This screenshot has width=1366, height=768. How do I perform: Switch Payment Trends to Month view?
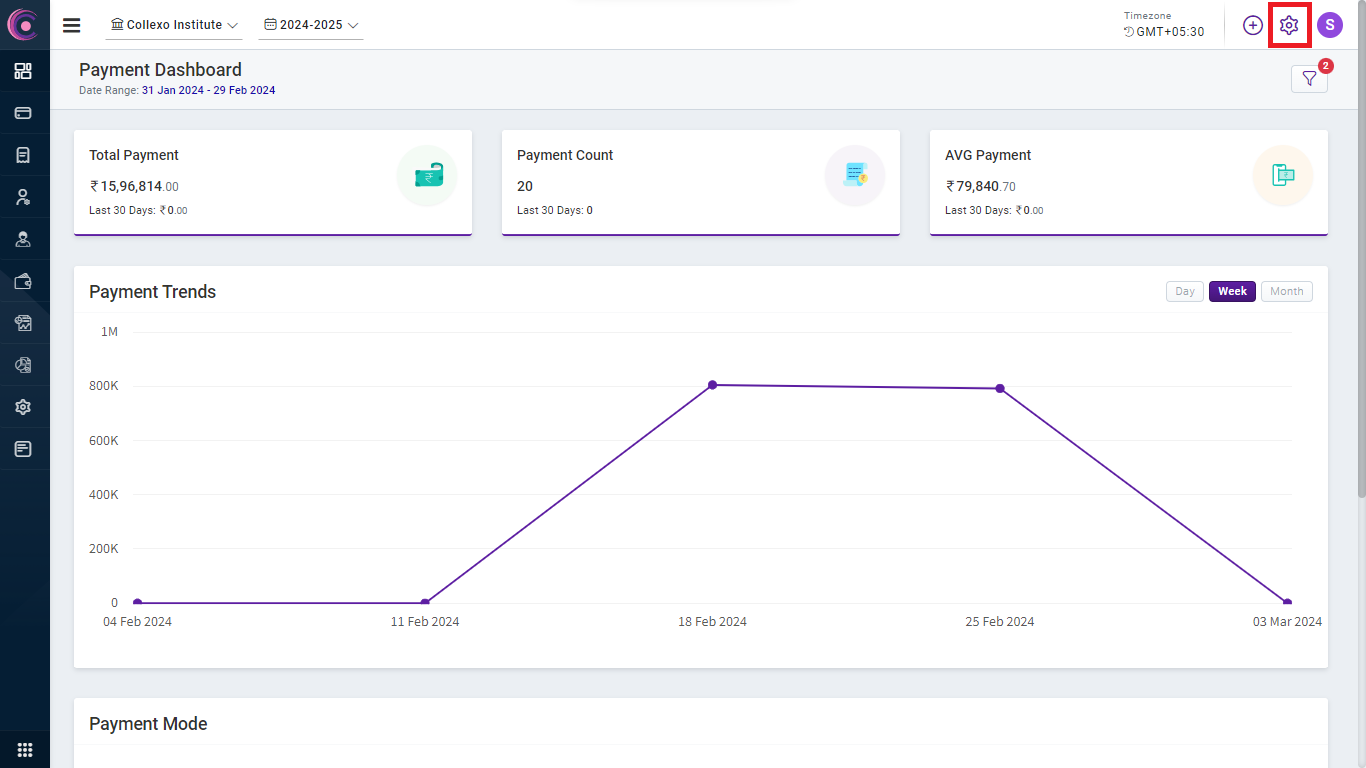click(x=1286, y=291)
